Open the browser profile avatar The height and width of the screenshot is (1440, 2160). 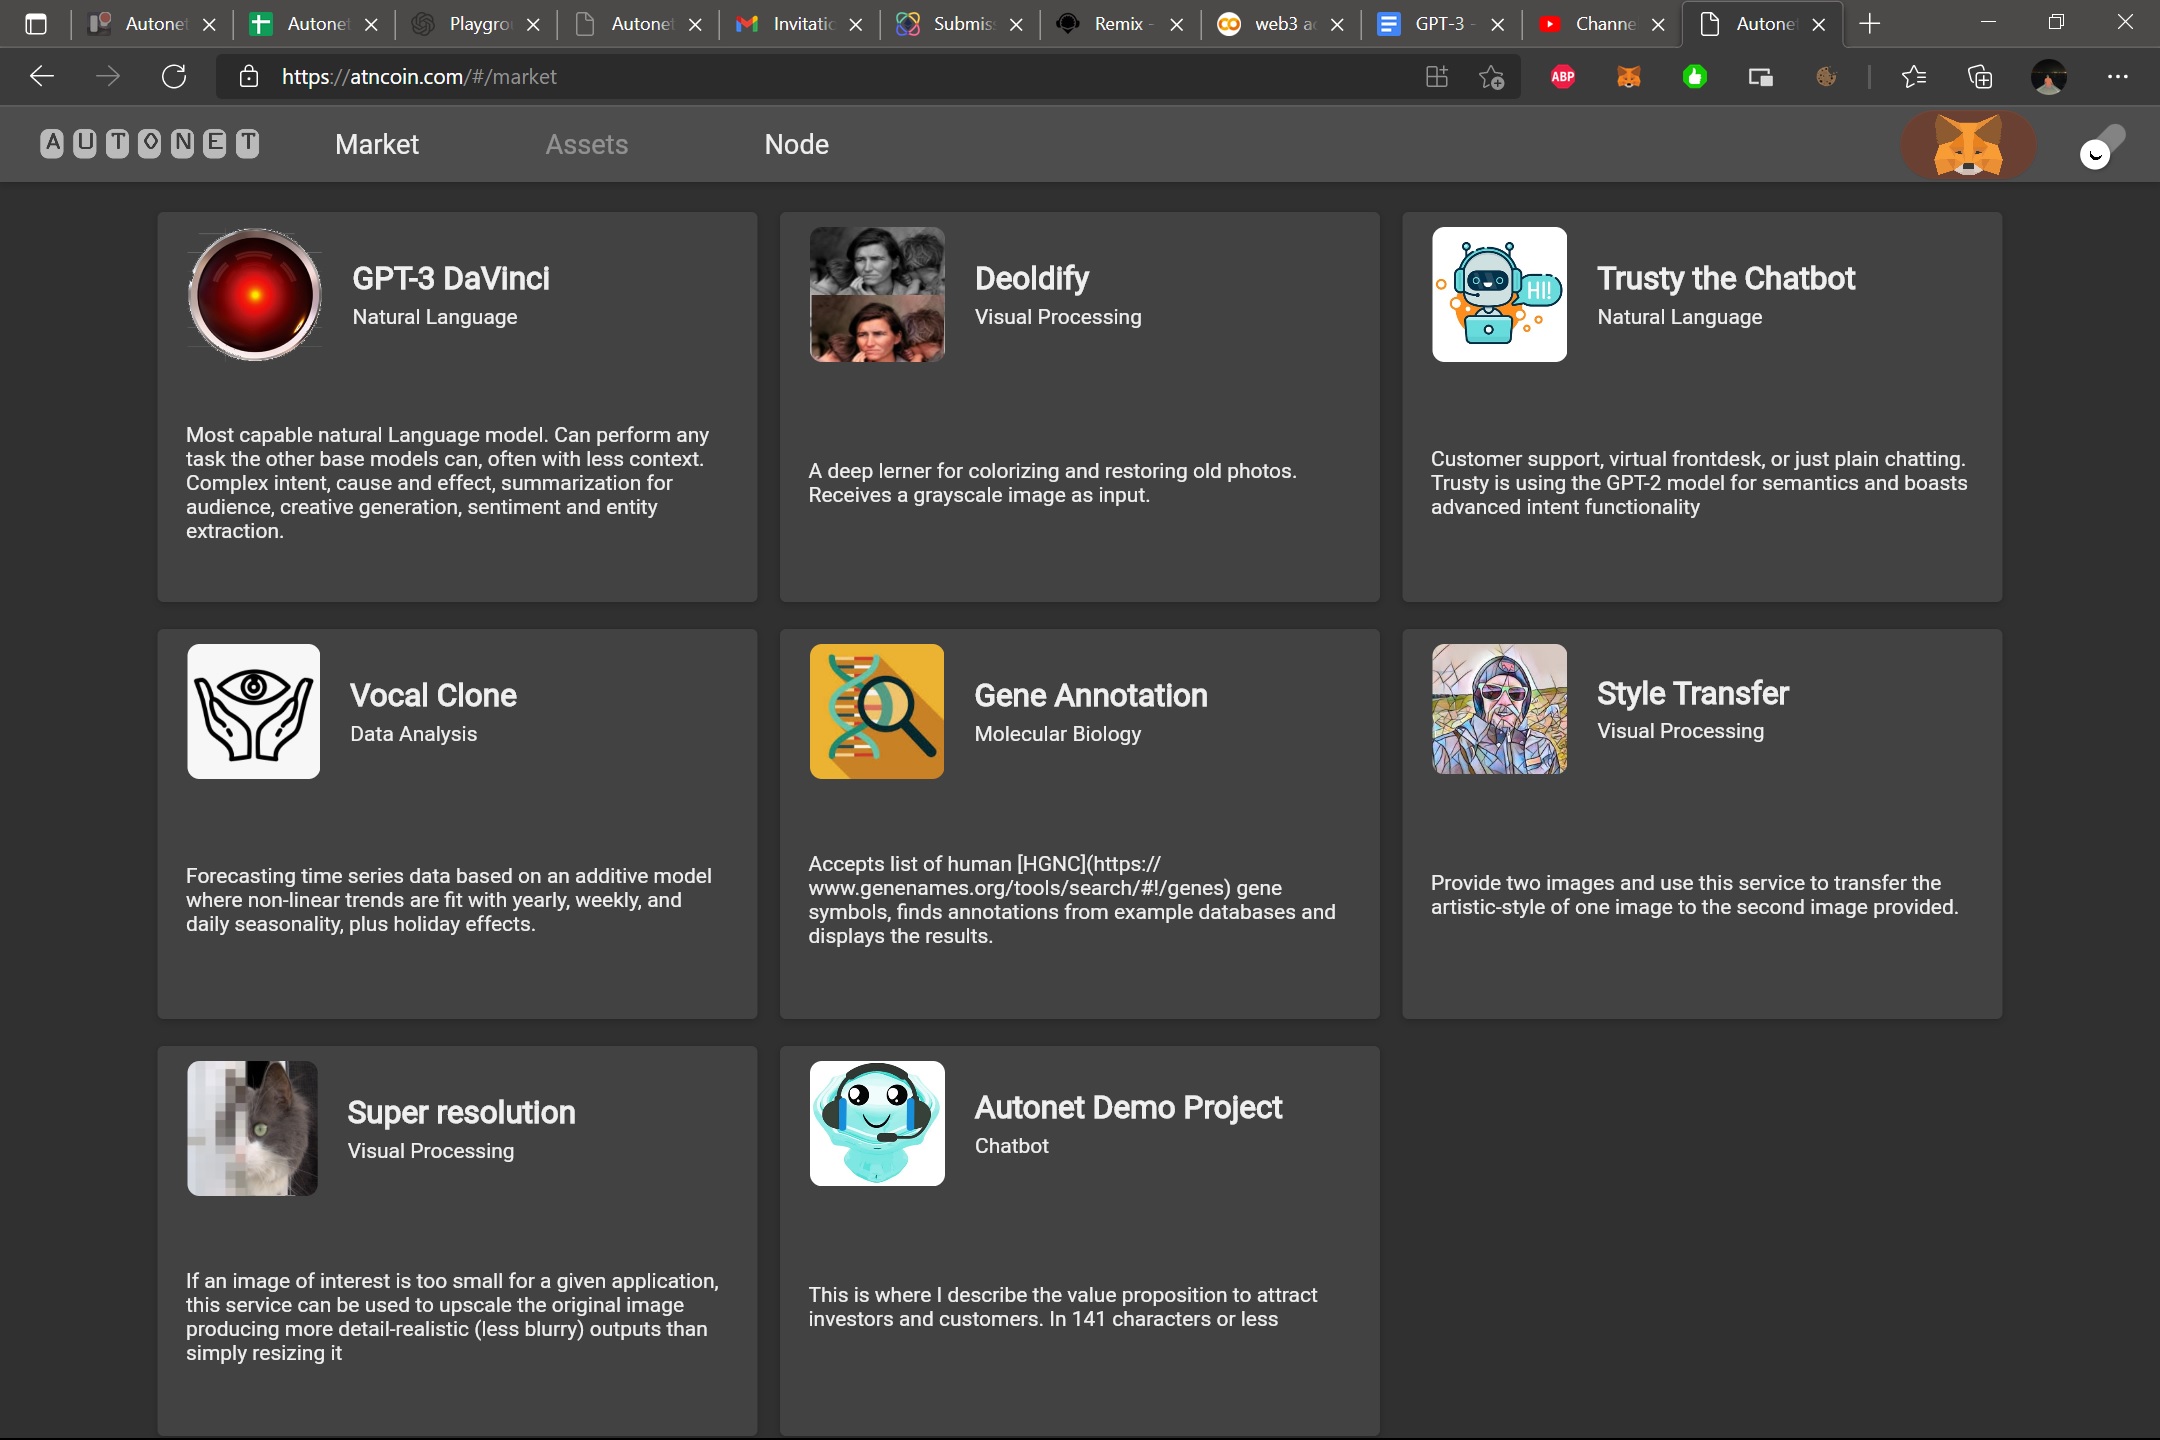[x=2049, y=77]
